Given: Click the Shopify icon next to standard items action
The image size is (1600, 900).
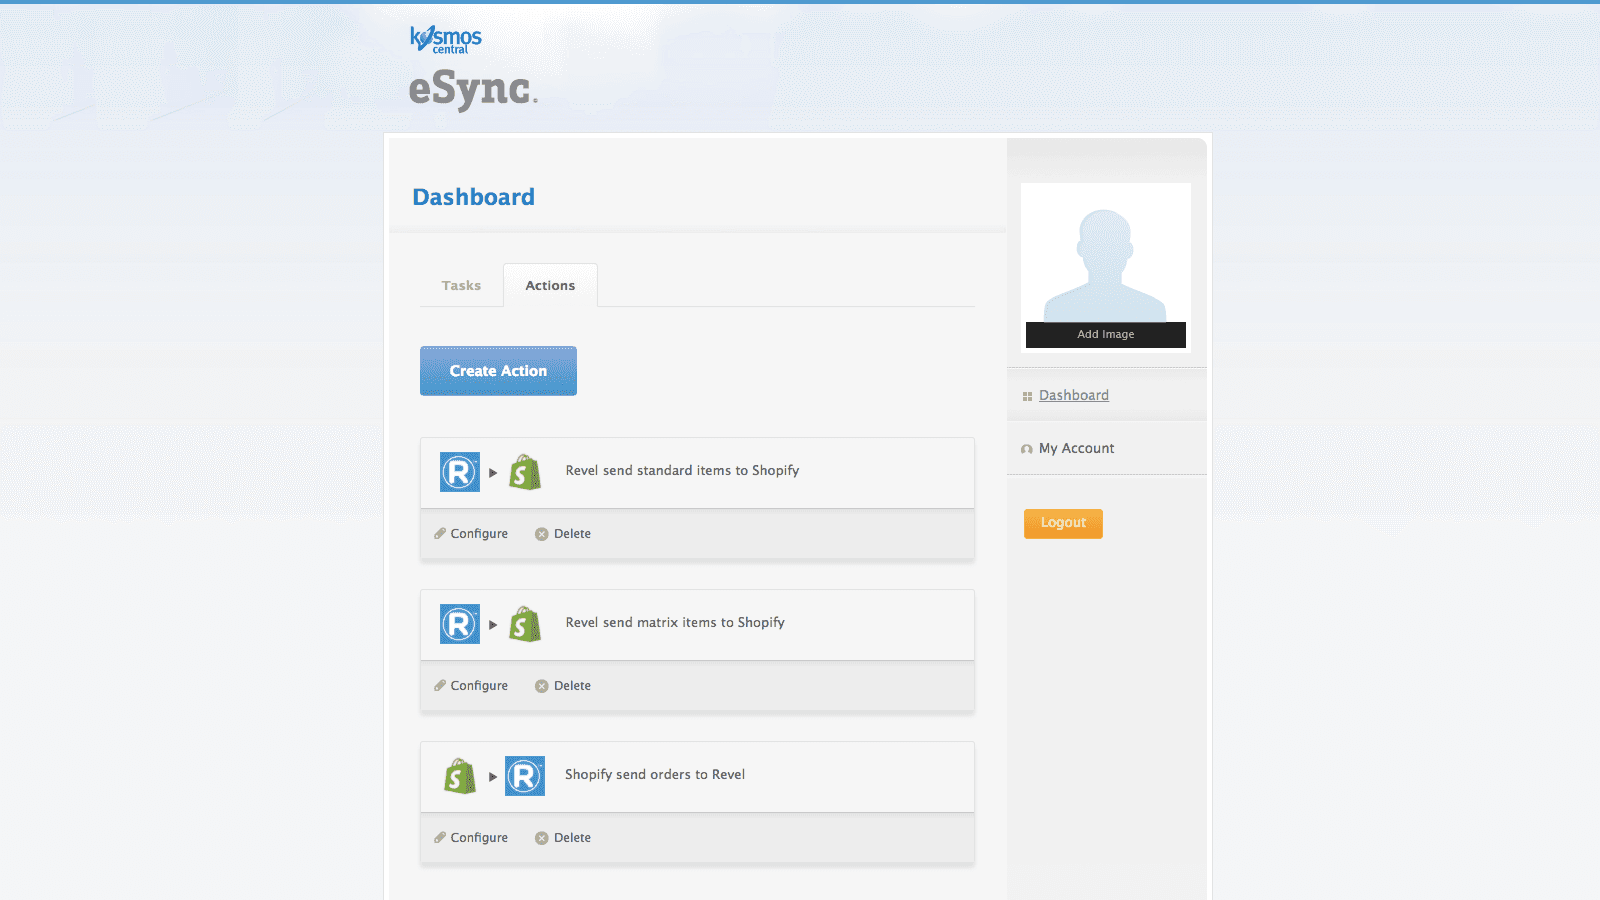Looking at the screenshot, I should click(x=527, y=472).
